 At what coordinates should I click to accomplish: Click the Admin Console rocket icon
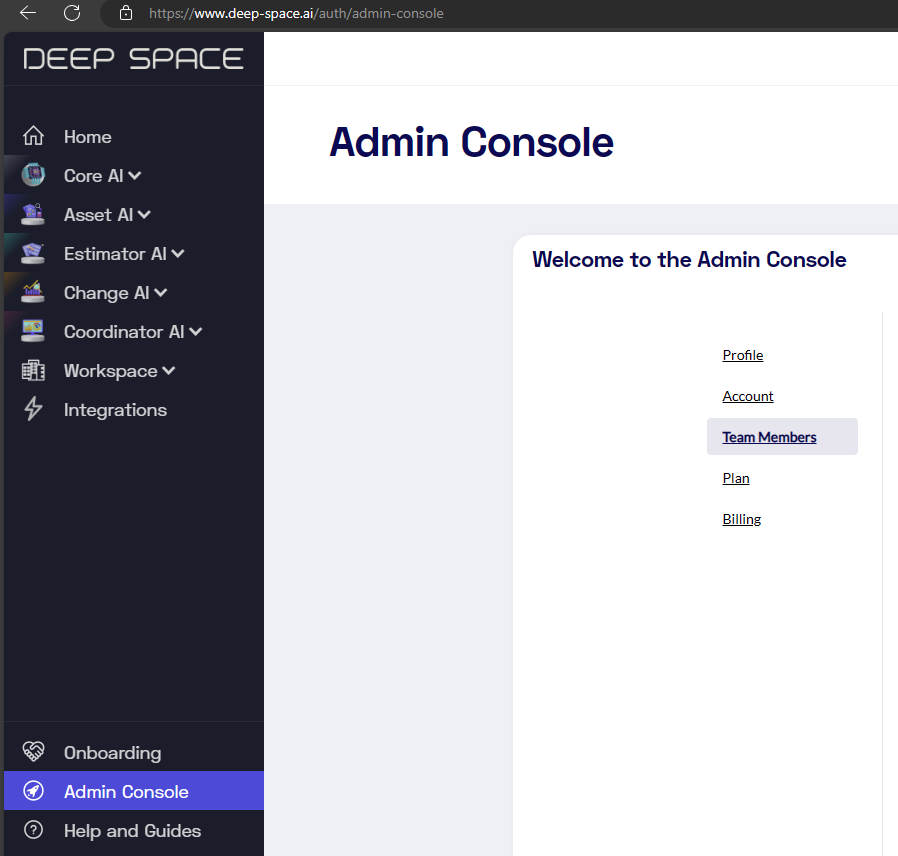coord(33,791)
